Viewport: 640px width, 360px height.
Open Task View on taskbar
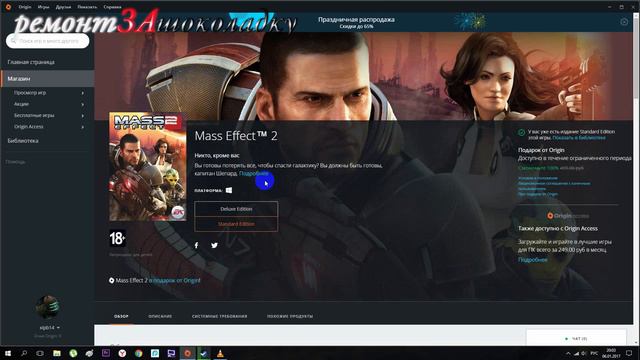[40, 353]
